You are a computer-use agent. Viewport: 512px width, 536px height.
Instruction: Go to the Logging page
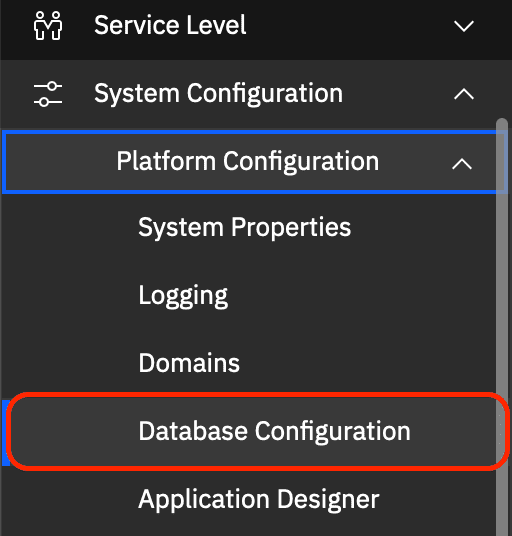click(x=183, y=296)
